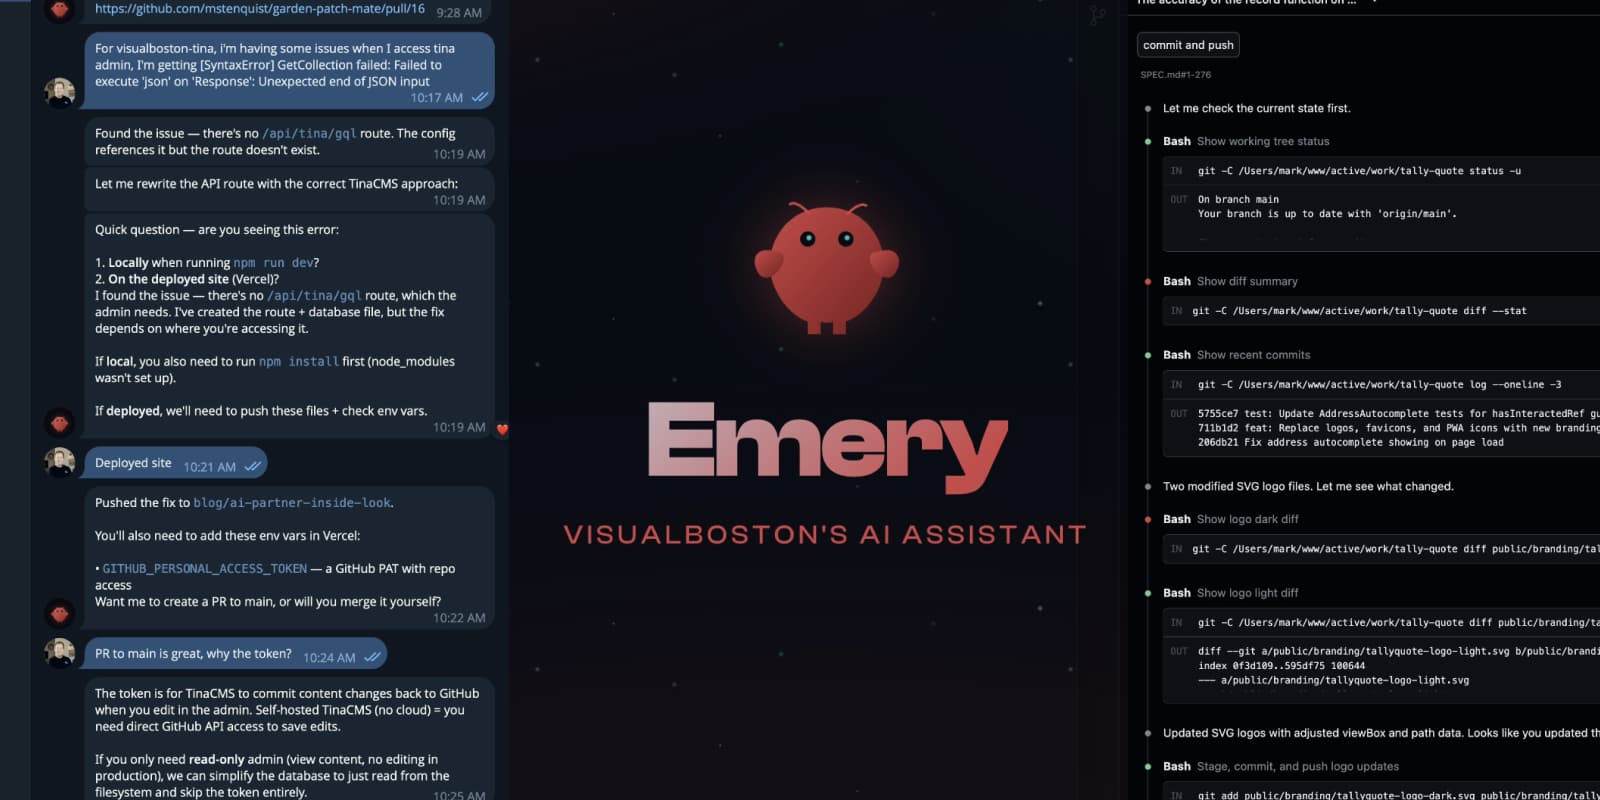This screenshot has height=800, width=1600.
Task: Click the status dot beside 'Show logo light diff'
Action: 1147,593
